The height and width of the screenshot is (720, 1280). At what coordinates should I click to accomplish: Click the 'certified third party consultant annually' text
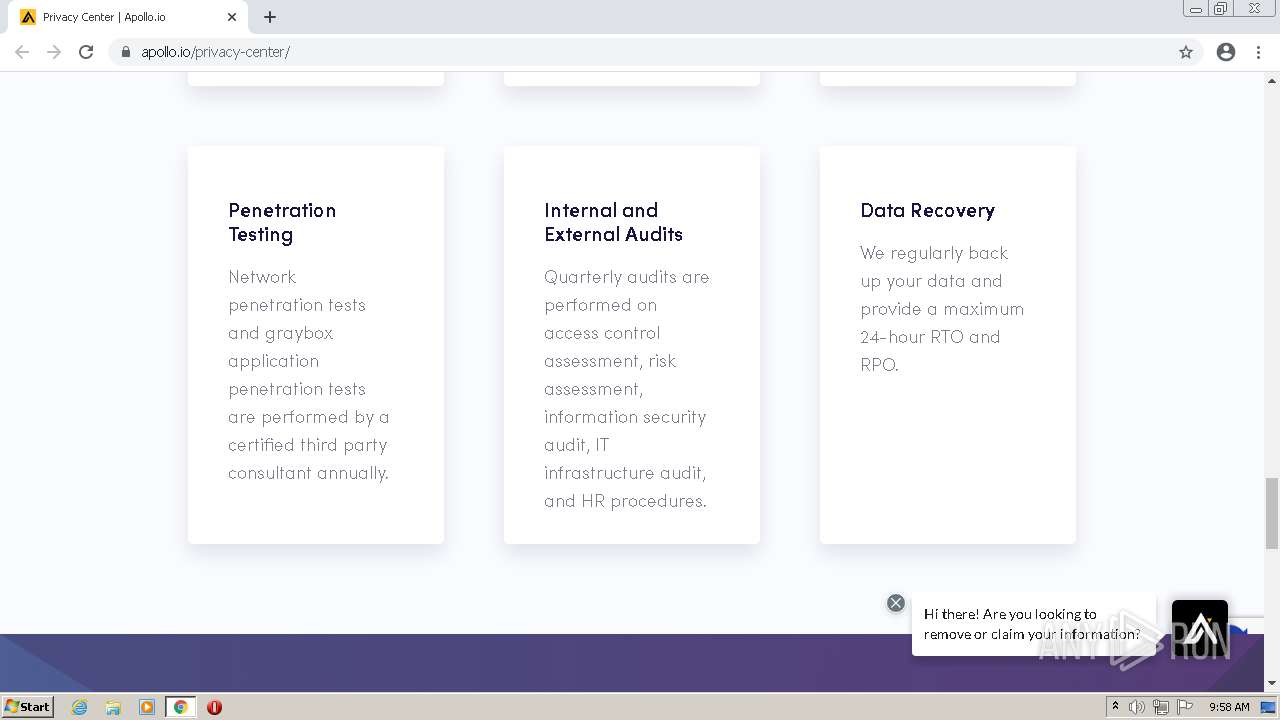tap(308, 459)
